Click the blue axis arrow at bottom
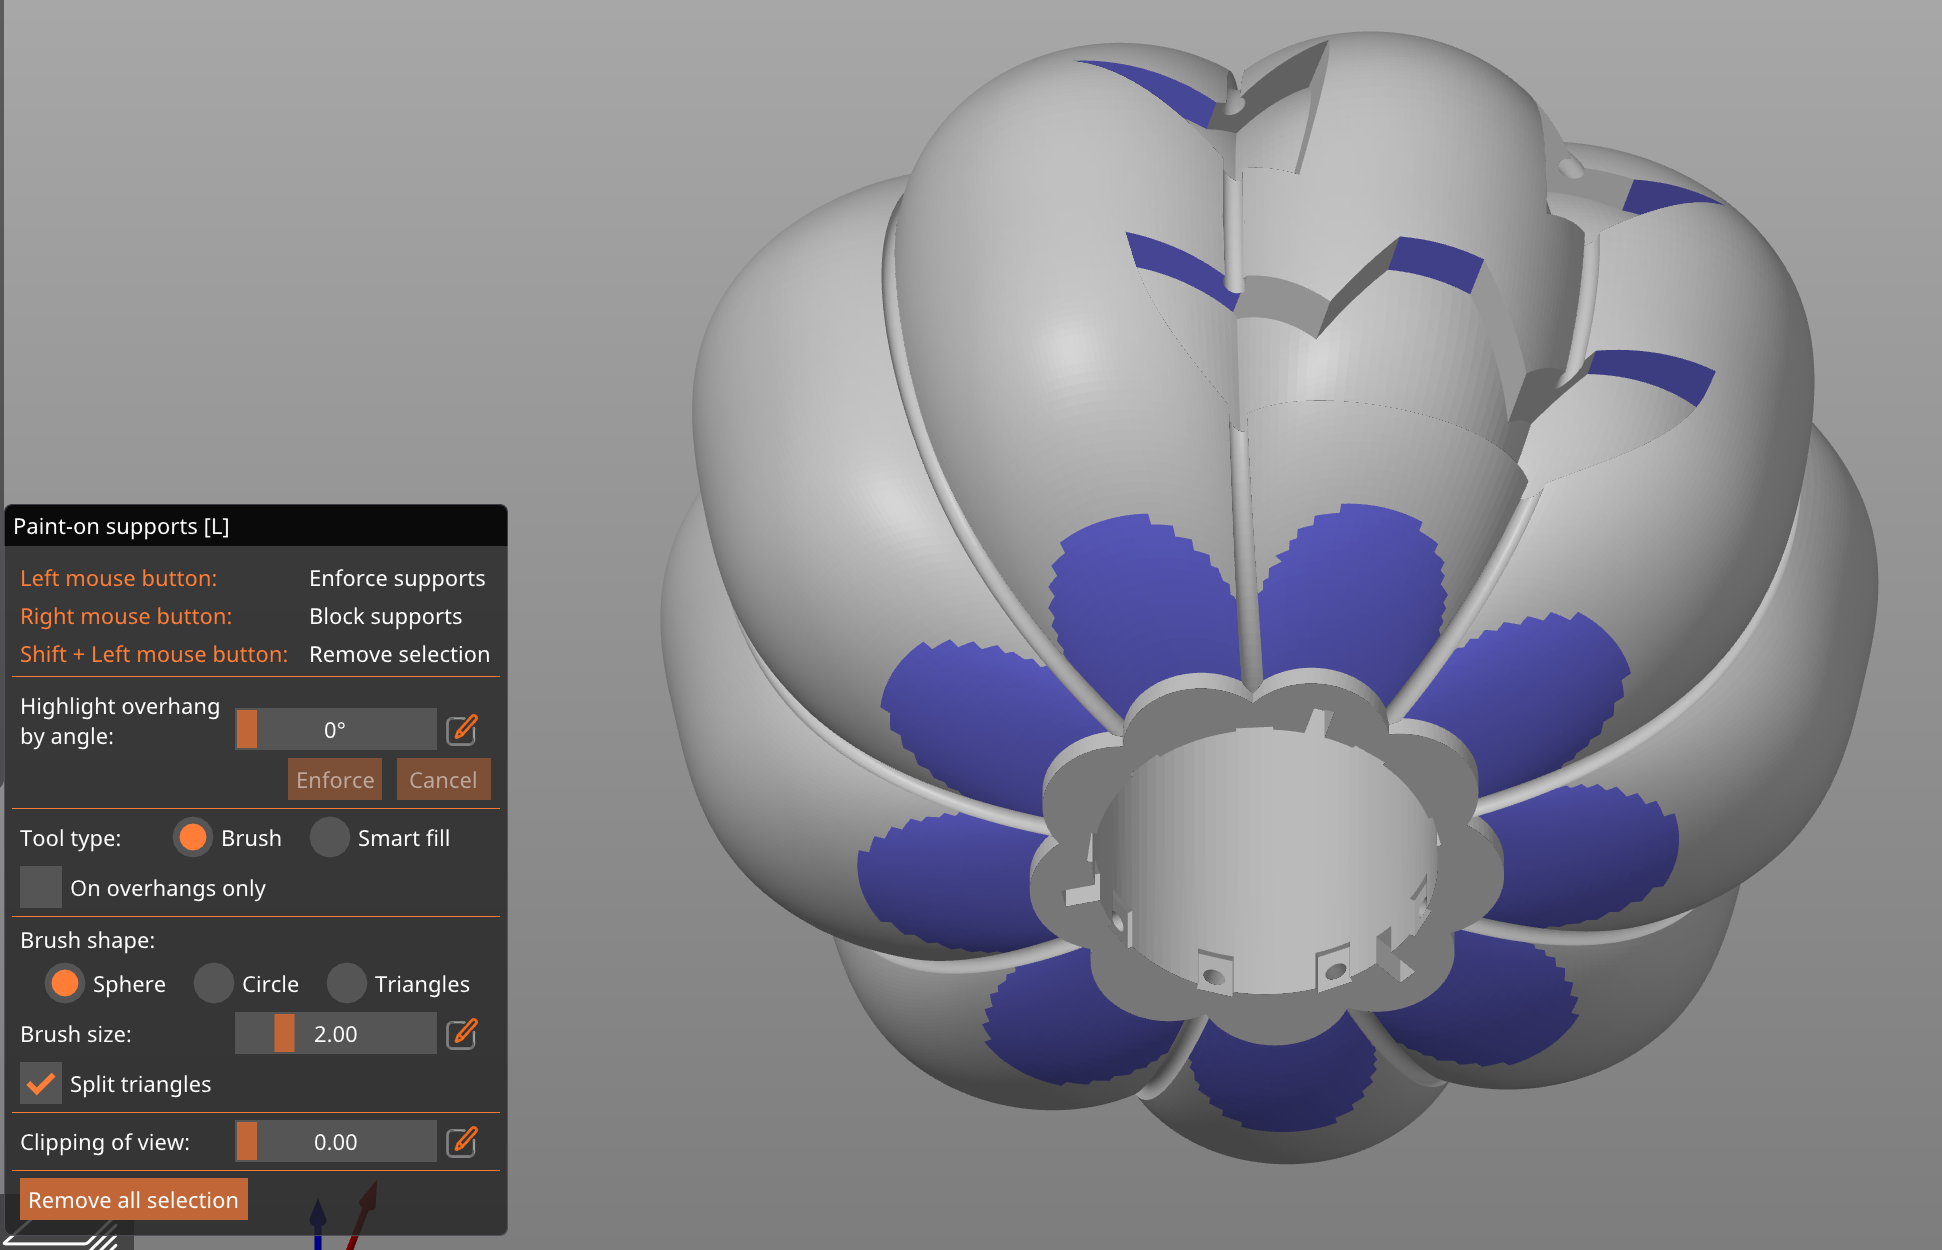Viewport: 1942px width, 1250px height. click(x=318, y=1220)
